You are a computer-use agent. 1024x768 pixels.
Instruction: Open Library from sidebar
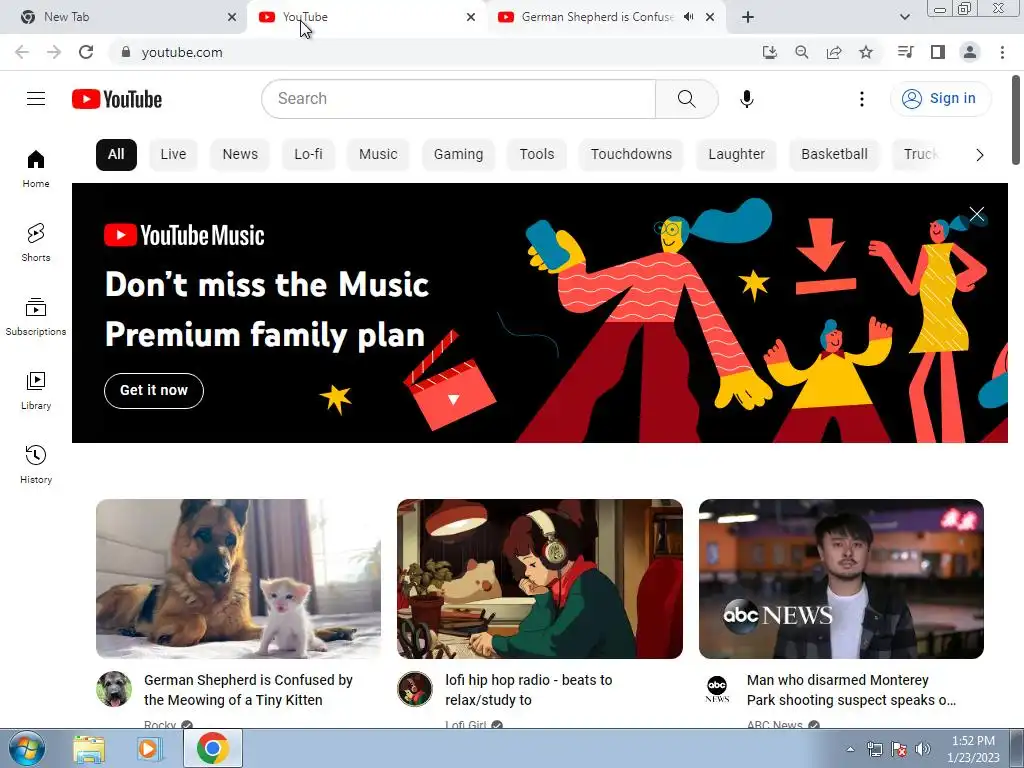pyautogui.click(x=36, y=391)
